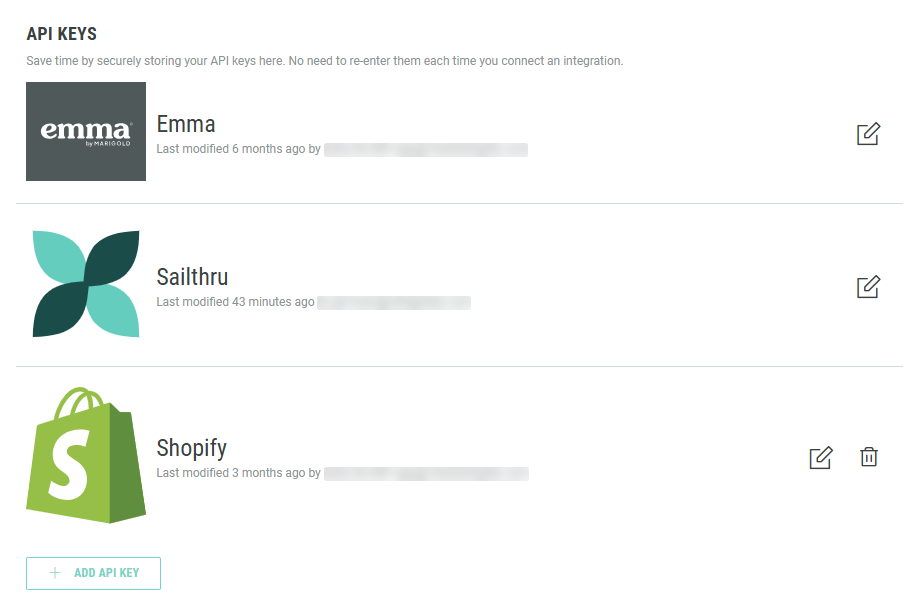919x612 pixels.
Task: Click Emma's 'Last modified 6 months ago' text
Action: 238,149
